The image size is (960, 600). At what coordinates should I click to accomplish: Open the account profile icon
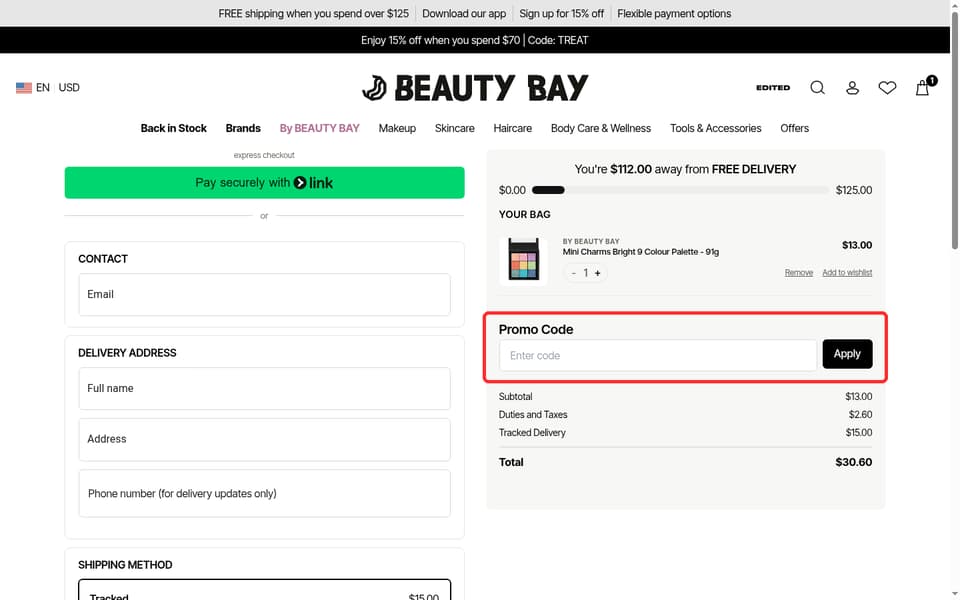(x=852, y=88)
